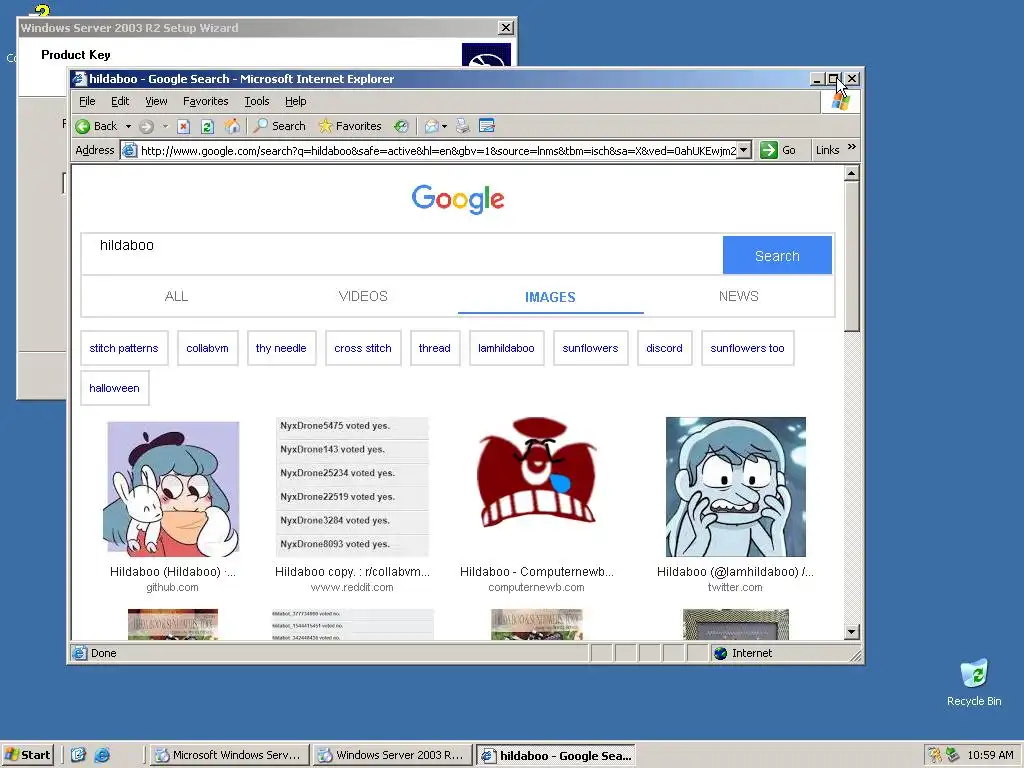Click the scrollbar down arrow
Screen dimensions: 1024x768
851,632
